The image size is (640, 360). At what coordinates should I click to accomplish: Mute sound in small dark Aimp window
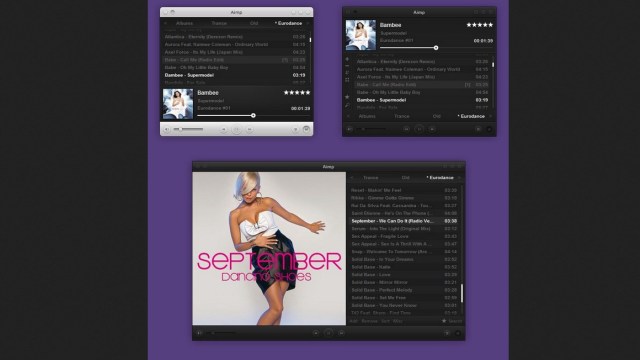(x=349, y=129)
